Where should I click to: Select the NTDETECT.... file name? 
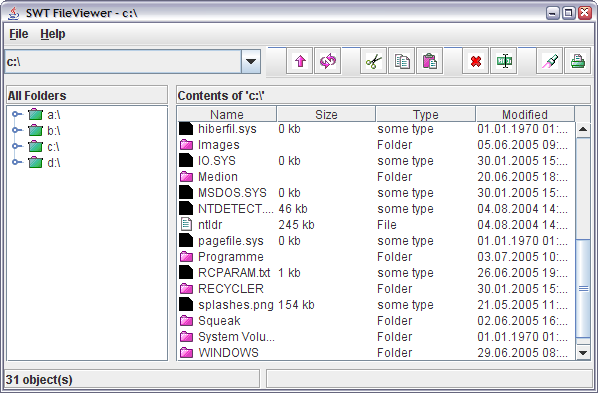click(236, 209)
